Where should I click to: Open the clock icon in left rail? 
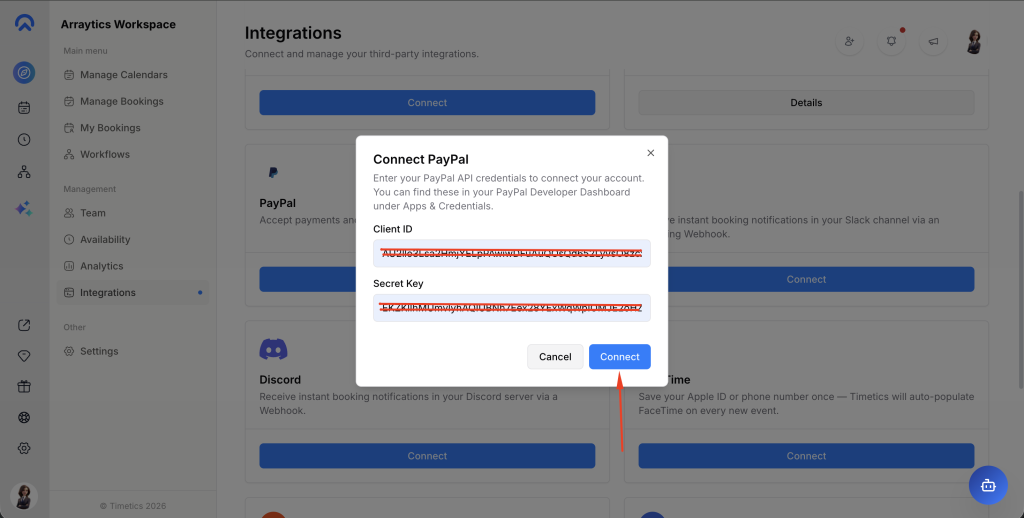24,140
